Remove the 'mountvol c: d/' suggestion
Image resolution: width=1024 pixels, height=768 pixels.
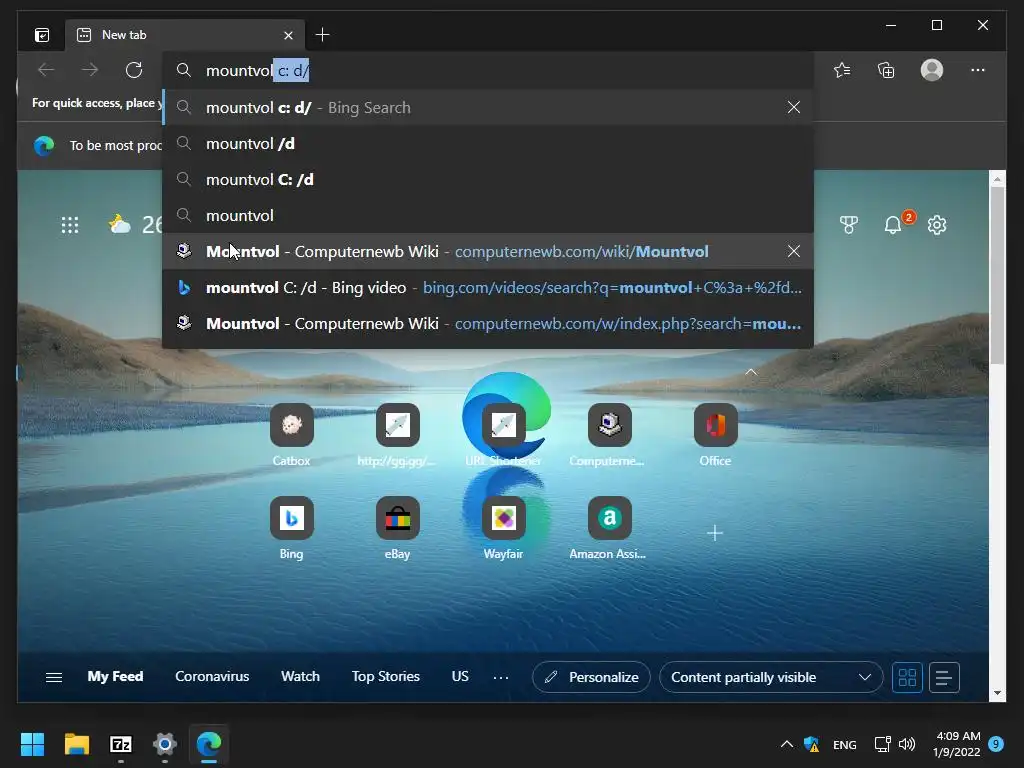(x=793, y=107)
